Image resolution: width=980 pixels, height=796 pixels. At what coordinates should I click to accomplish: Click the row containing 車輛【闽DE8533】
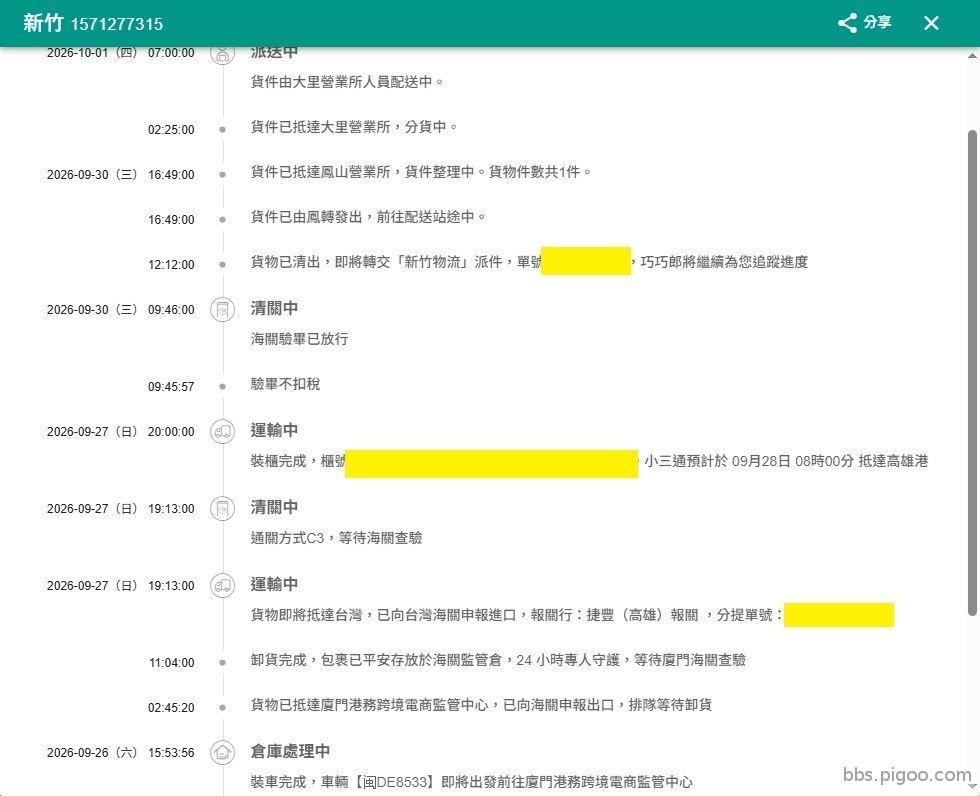[x=472, y=782]
